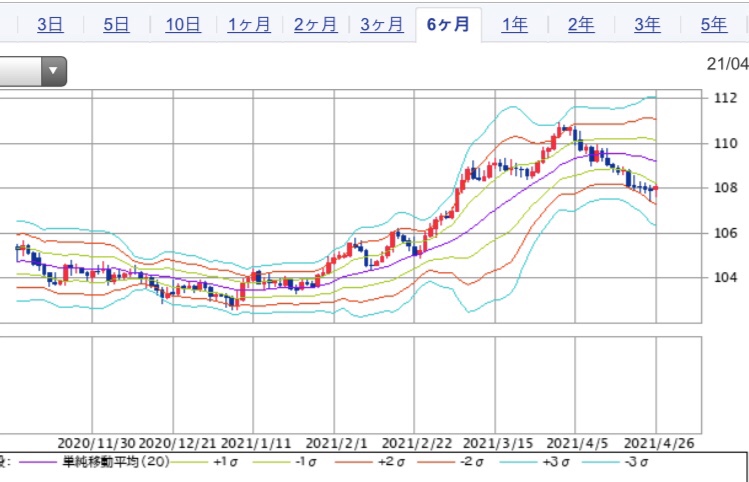Click the 108 price axis label
Viewport: 749px width, 482px height.
726,188
